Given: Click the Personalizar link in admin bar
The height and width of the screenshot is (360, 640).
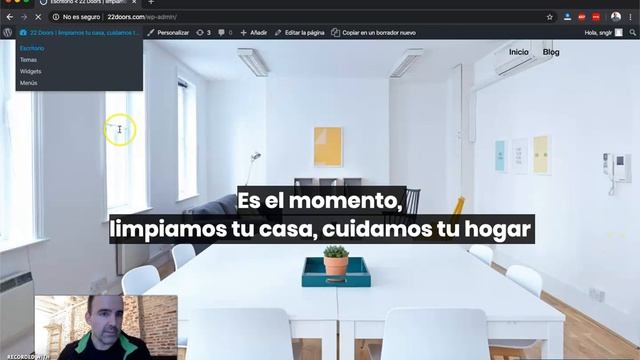Looking at the screenshot, I should point(173,33).
